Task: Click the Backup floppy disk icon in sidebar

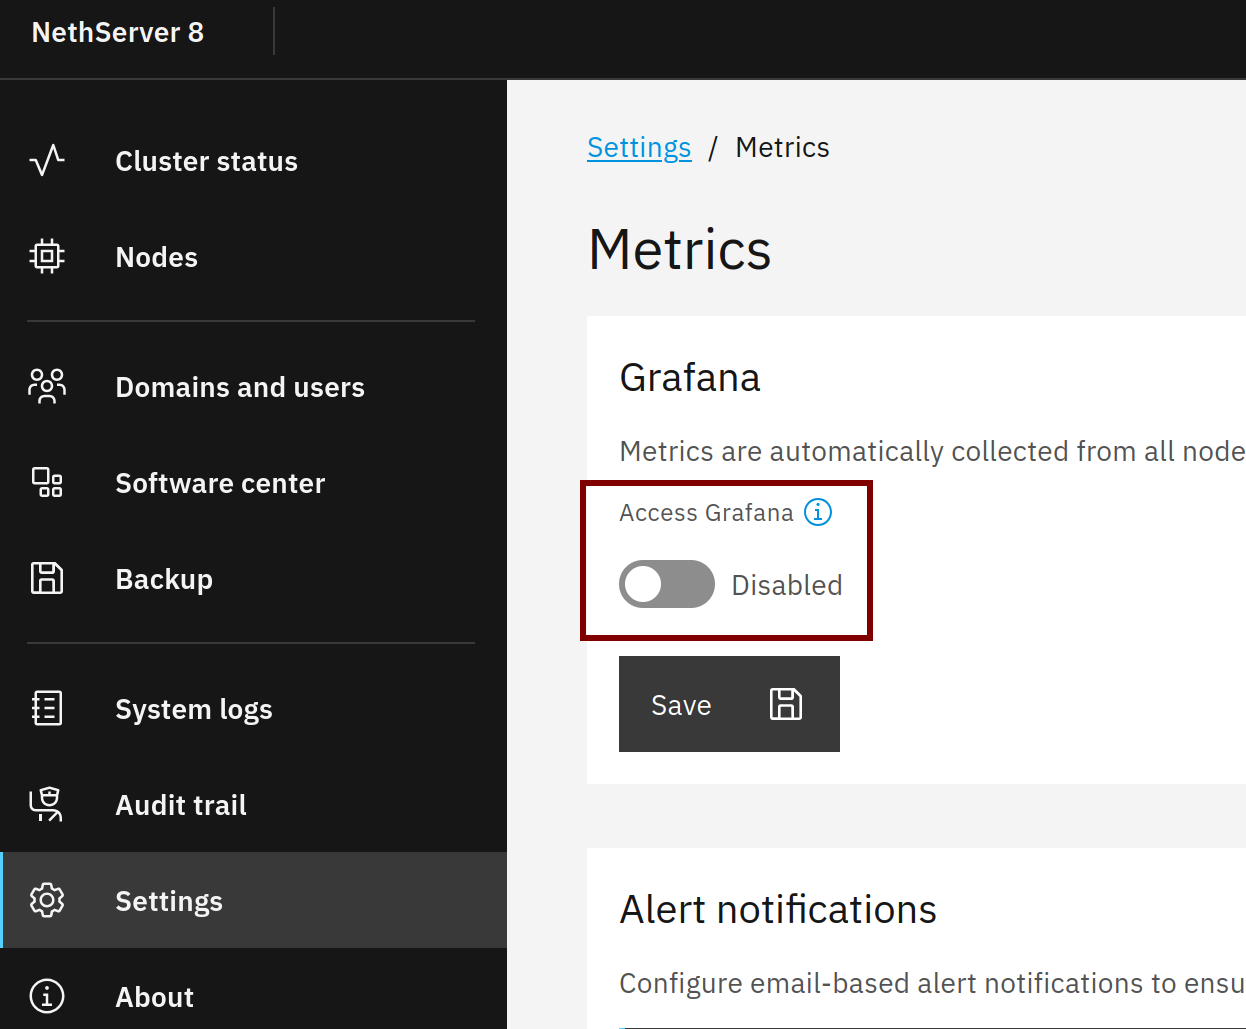Action: point(47,579)
